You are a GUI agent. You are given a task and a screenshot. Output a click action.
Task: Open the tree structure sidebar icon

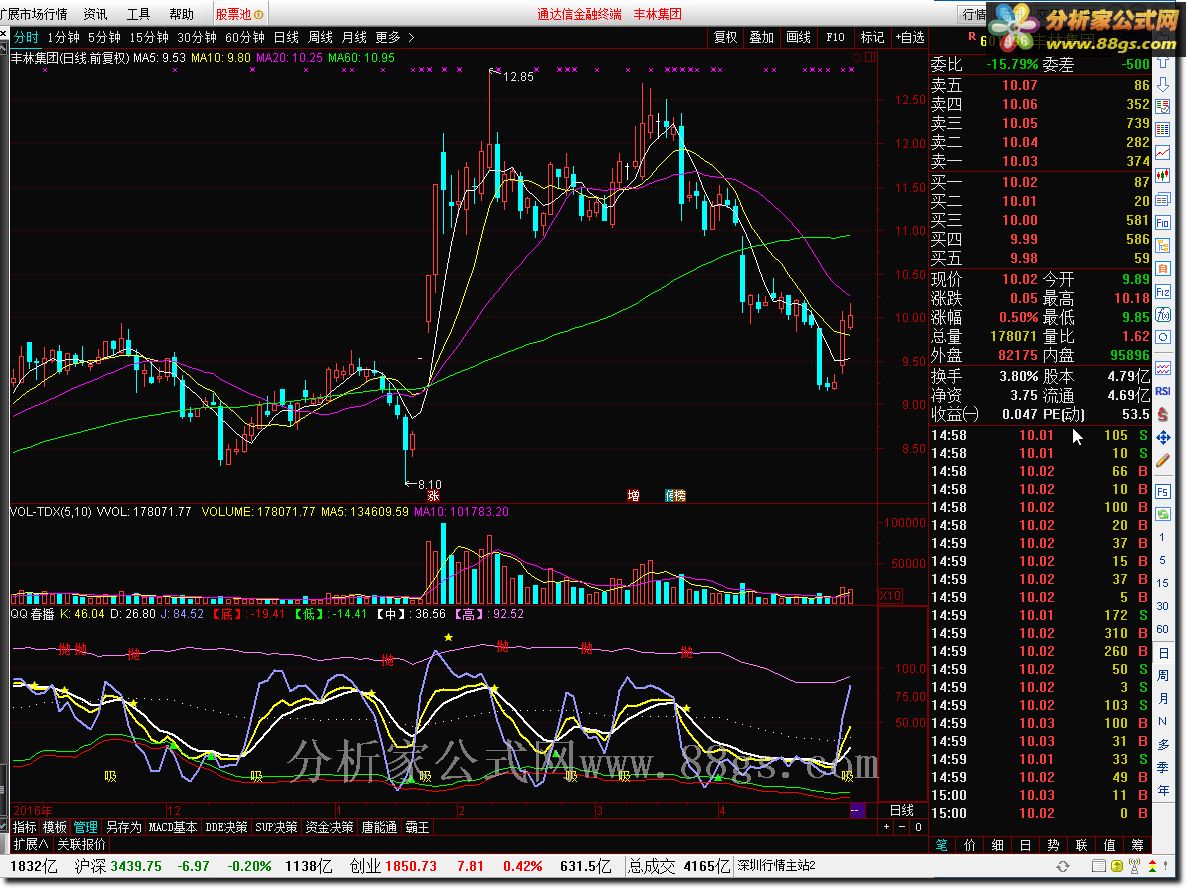coord(1162,246)
